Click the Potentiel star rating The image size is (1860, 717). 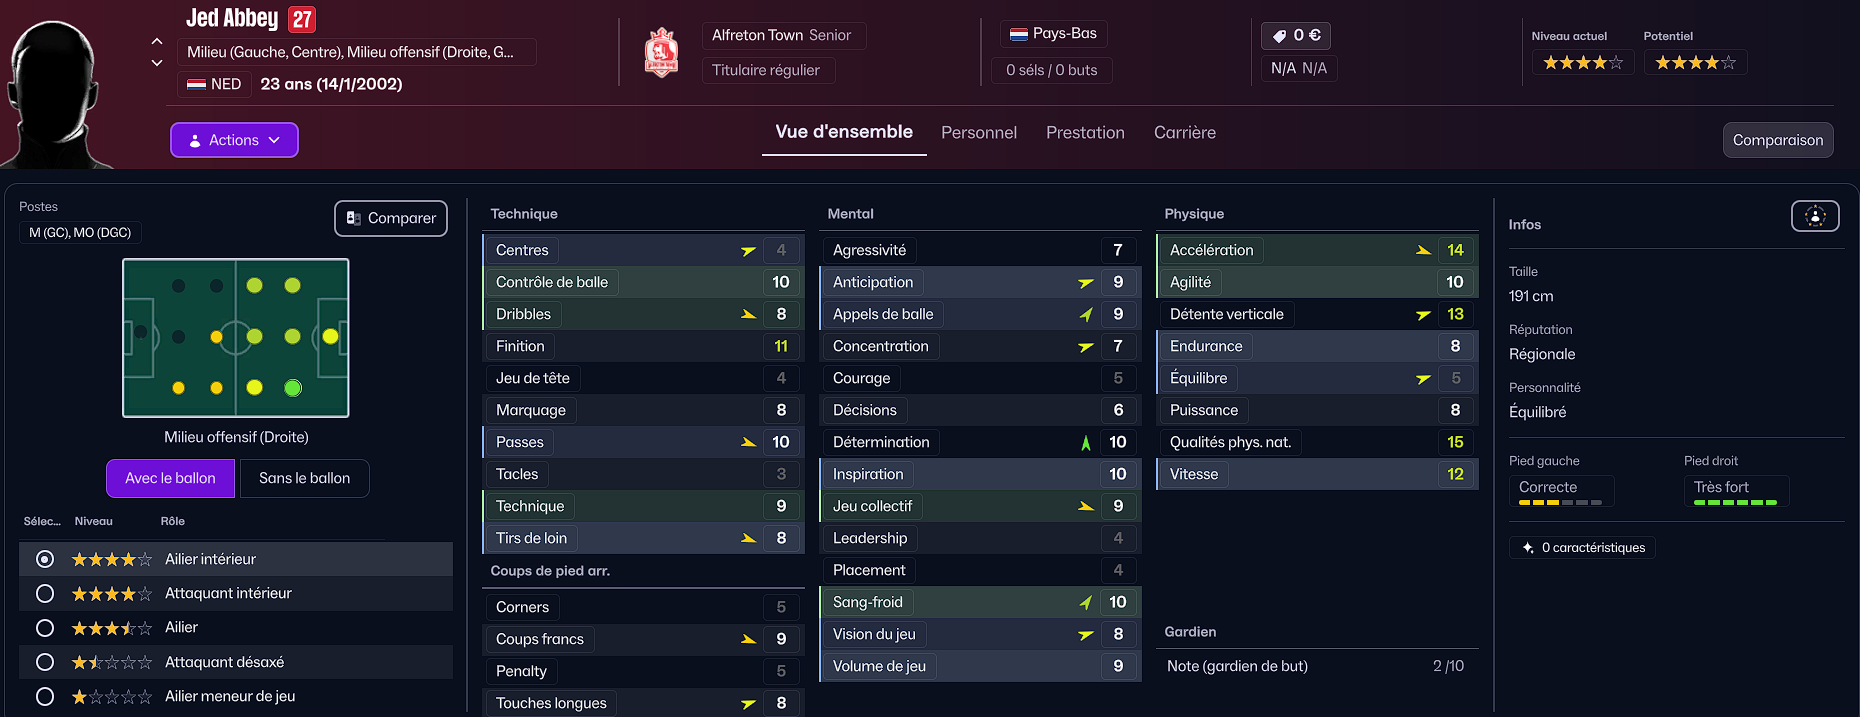click(x=1695, y=63)
